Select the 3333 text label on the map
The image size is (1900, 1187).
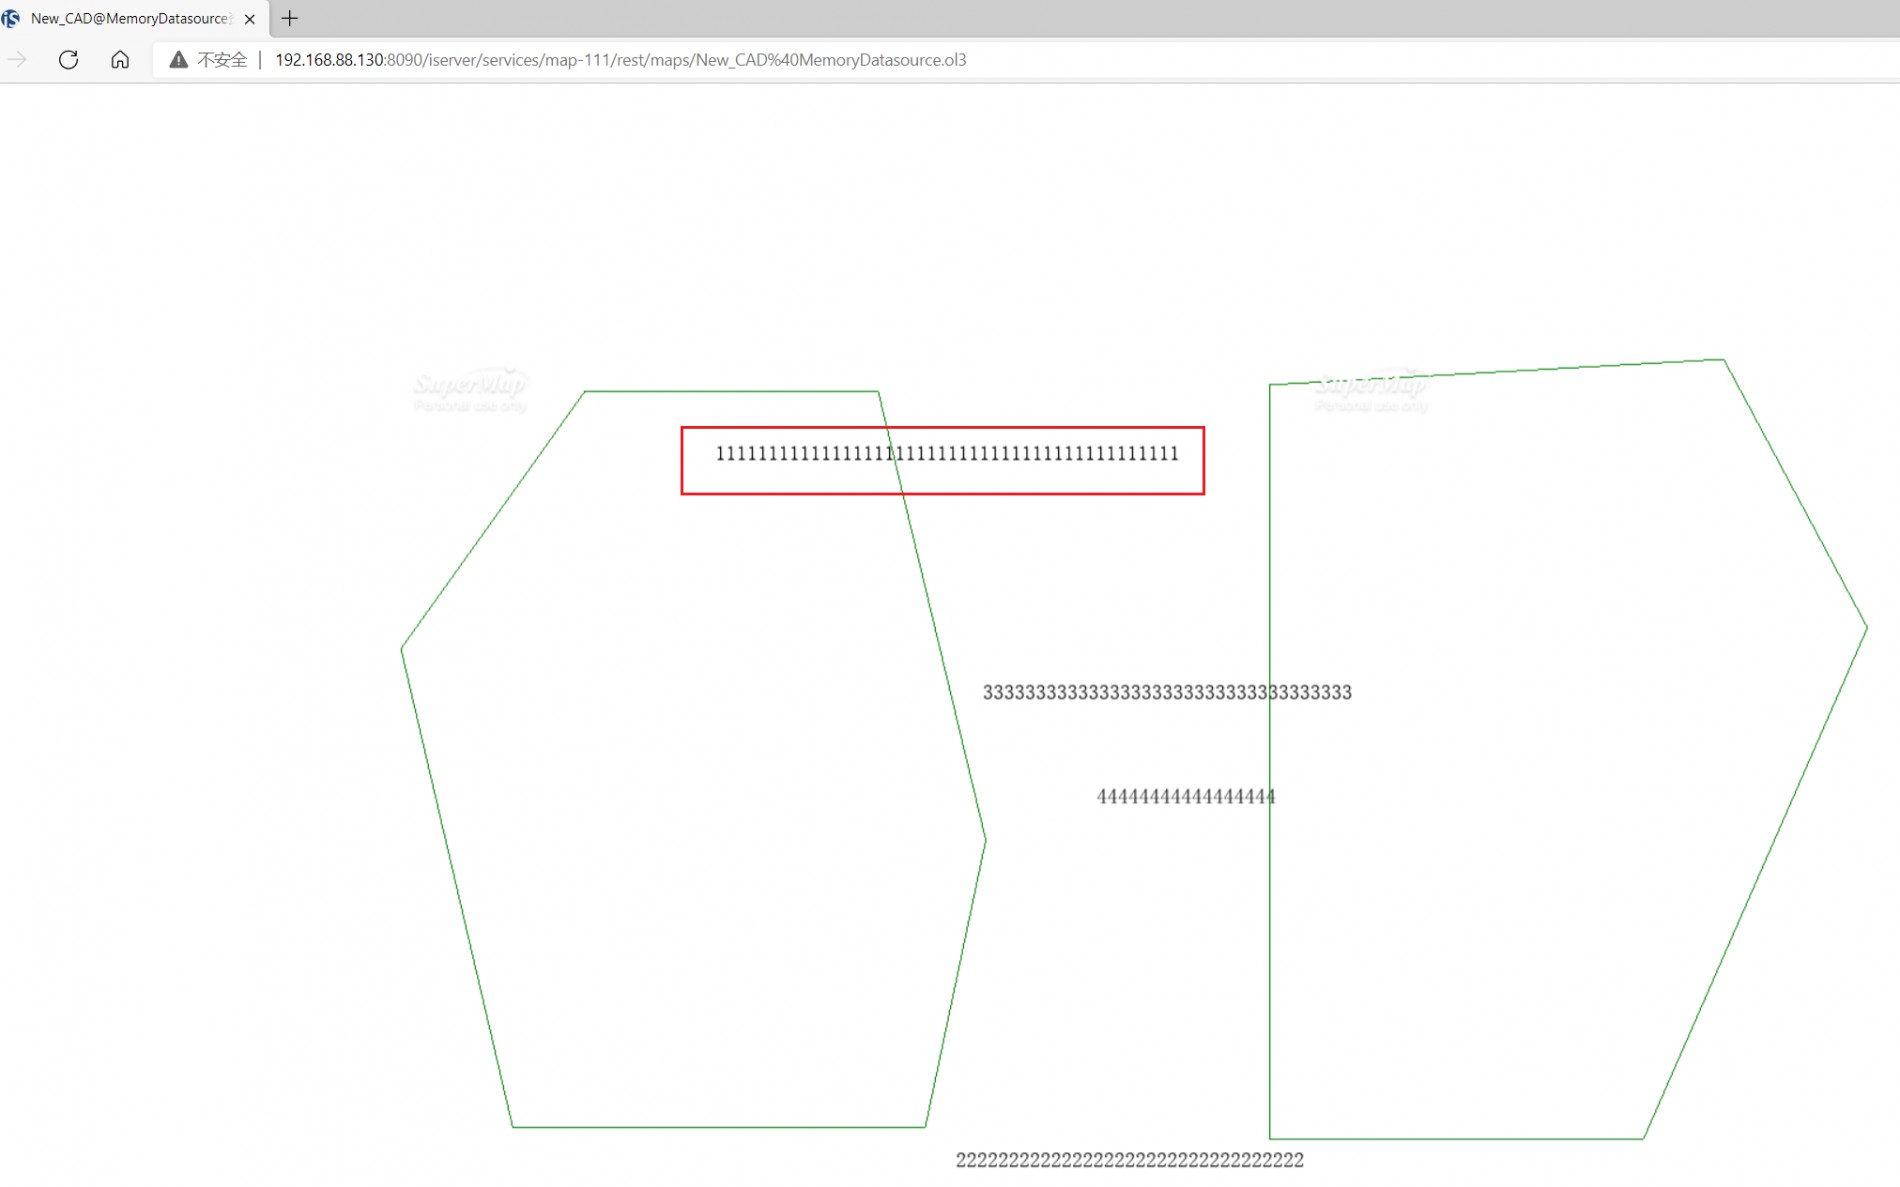click(x=1166, y=693)
